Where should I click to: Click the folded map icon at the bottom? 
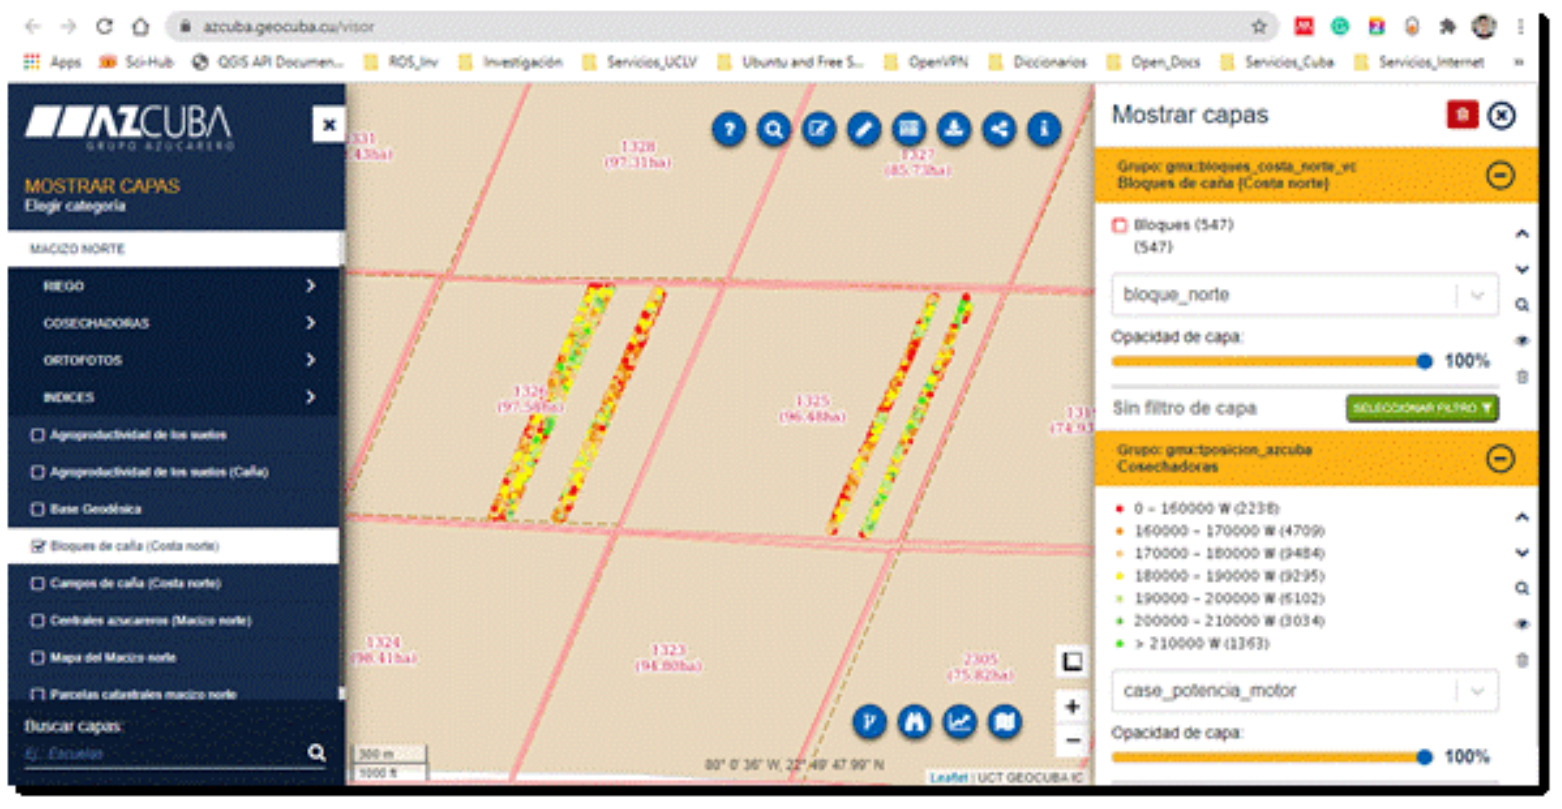pyautogui.click(x=1005, y=722)
